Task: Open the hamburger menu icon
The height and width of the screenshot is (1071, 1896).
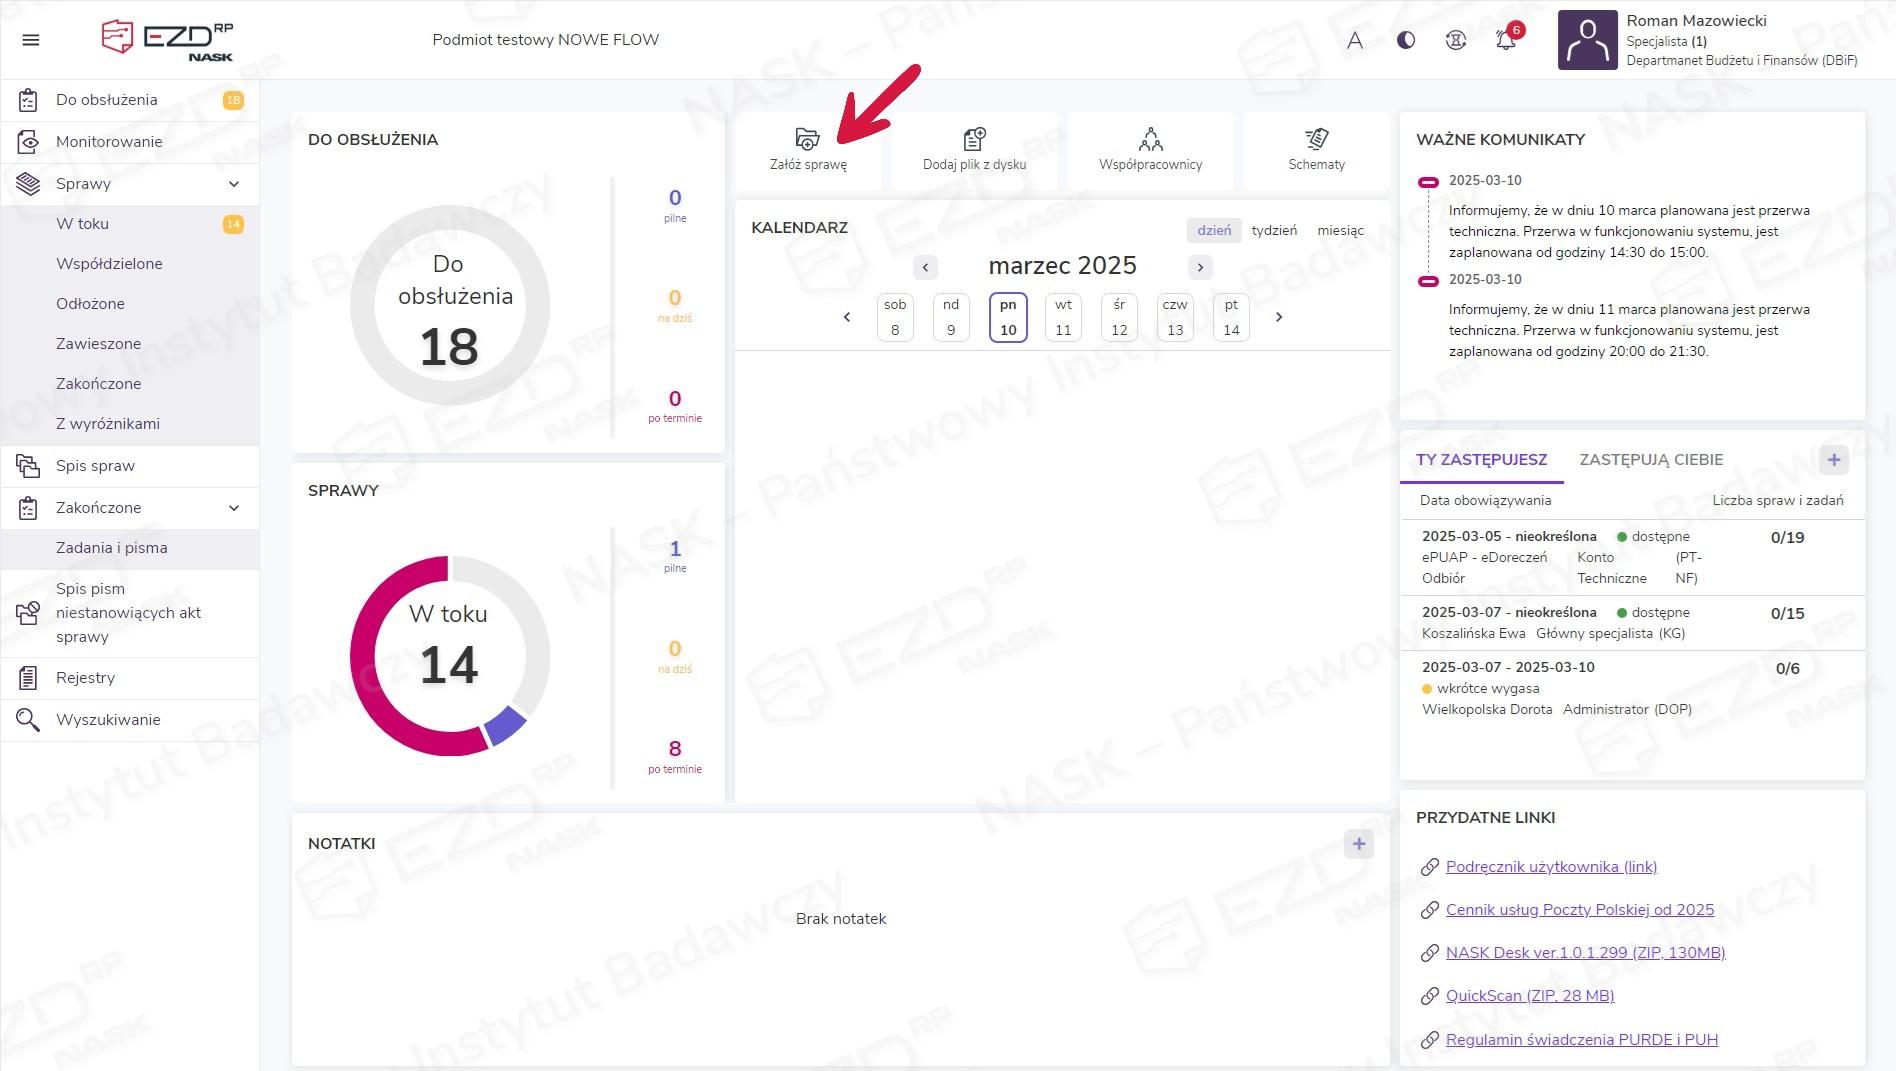Action: pos(31,40)
